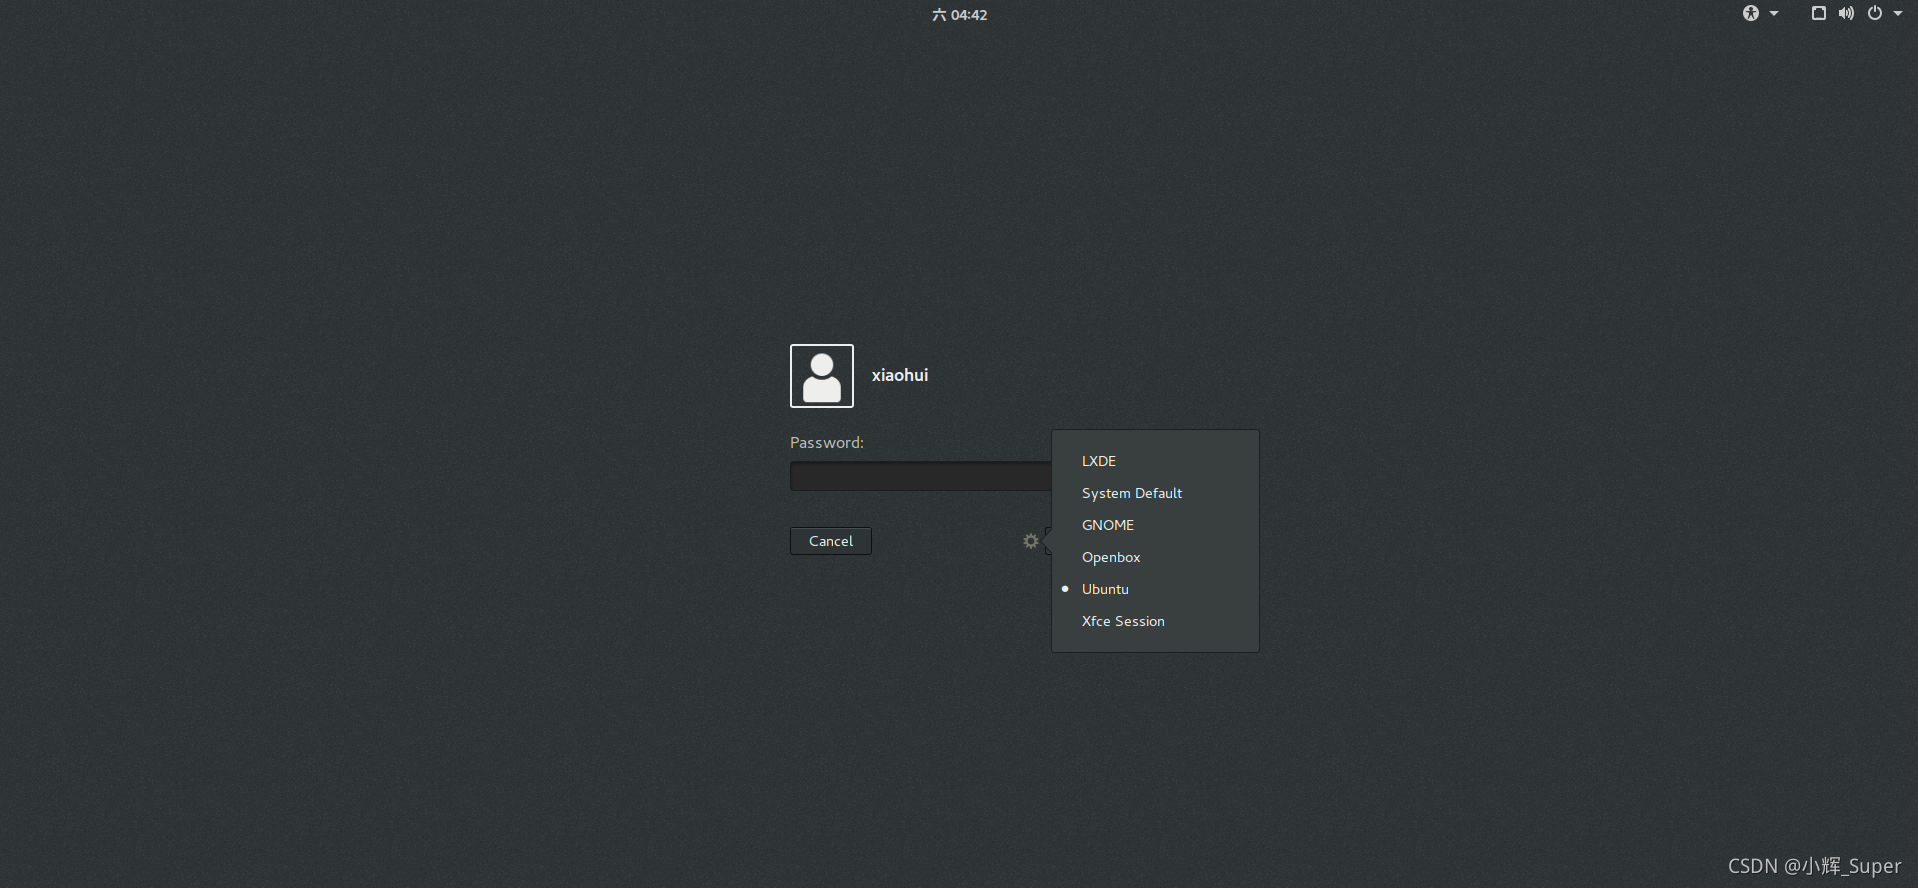
Task: Select the System Default session
Action: 1155,493
